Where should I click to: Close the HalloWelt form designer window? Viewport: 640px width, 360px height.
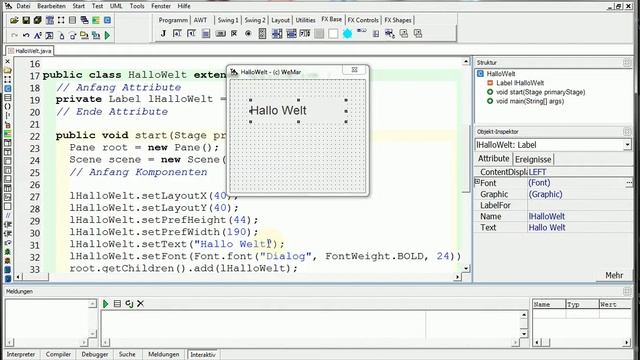pos(355,70)
